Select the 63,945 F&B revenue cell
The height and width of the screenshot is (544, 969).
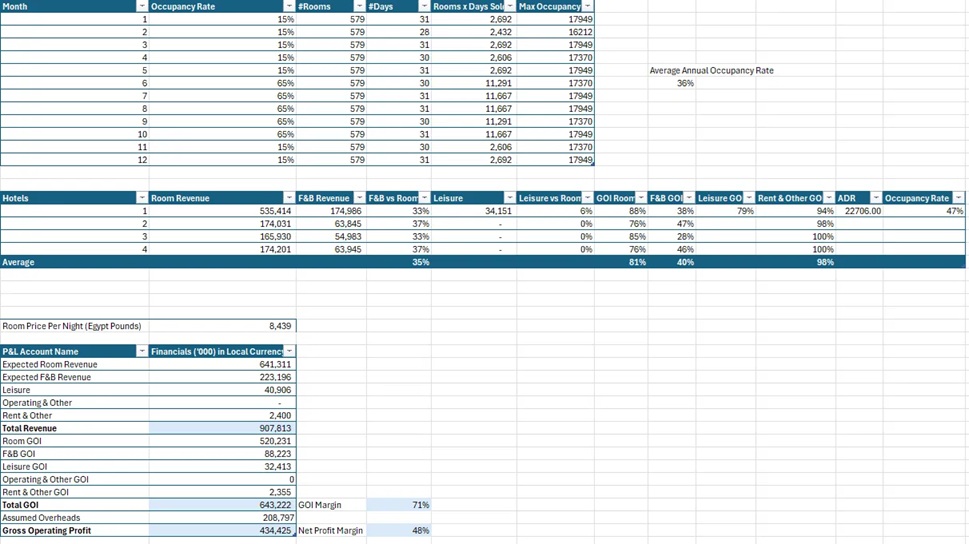click(x=331, y=249)
